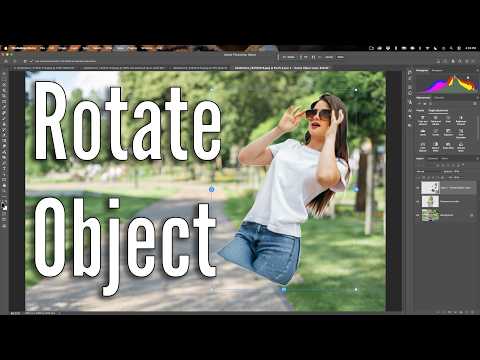Switch to the Navigator panel tab
This screenshot has height=360, width=480.
click(437, 71)
